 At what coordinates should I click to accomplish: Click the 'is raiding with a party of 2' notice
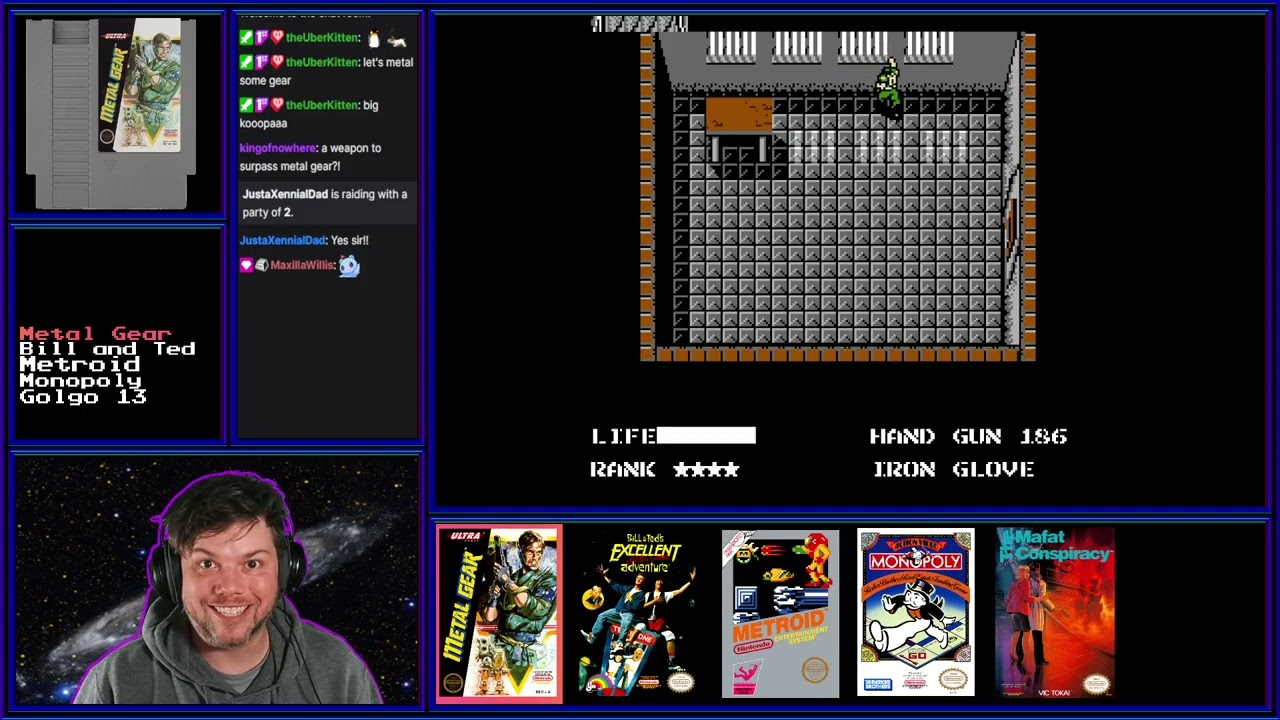pos(325,203)
